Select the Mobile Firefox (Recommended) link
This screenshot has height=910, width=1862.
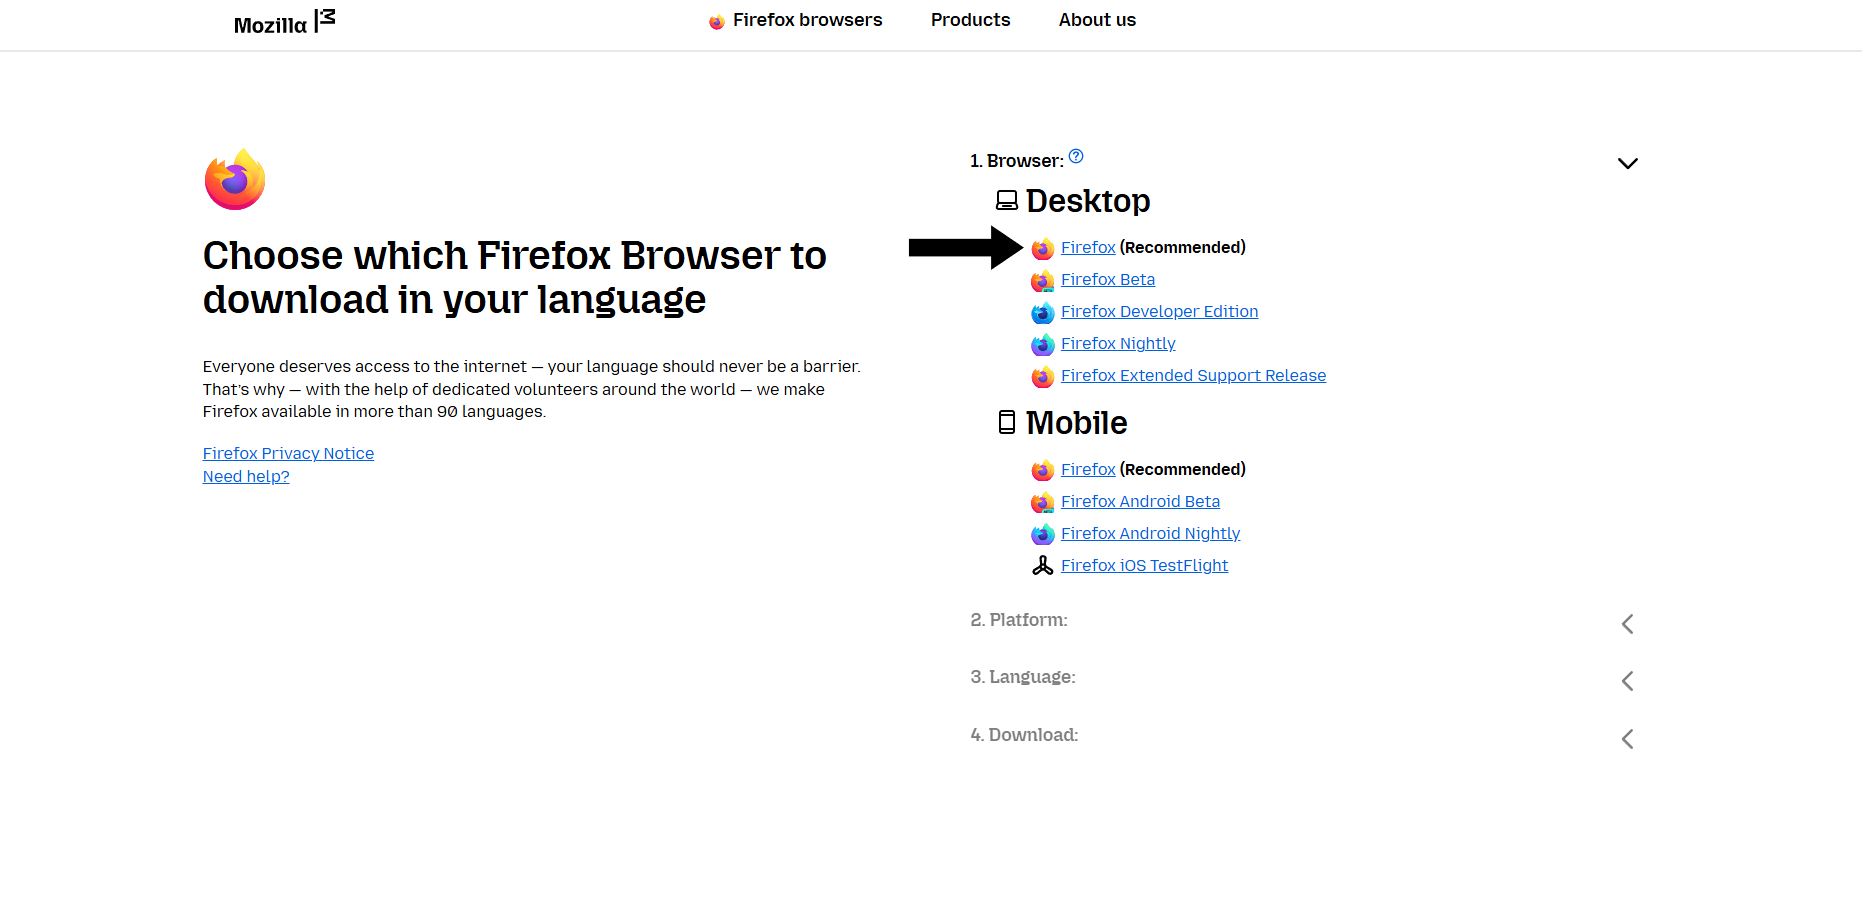(1088, 469)
